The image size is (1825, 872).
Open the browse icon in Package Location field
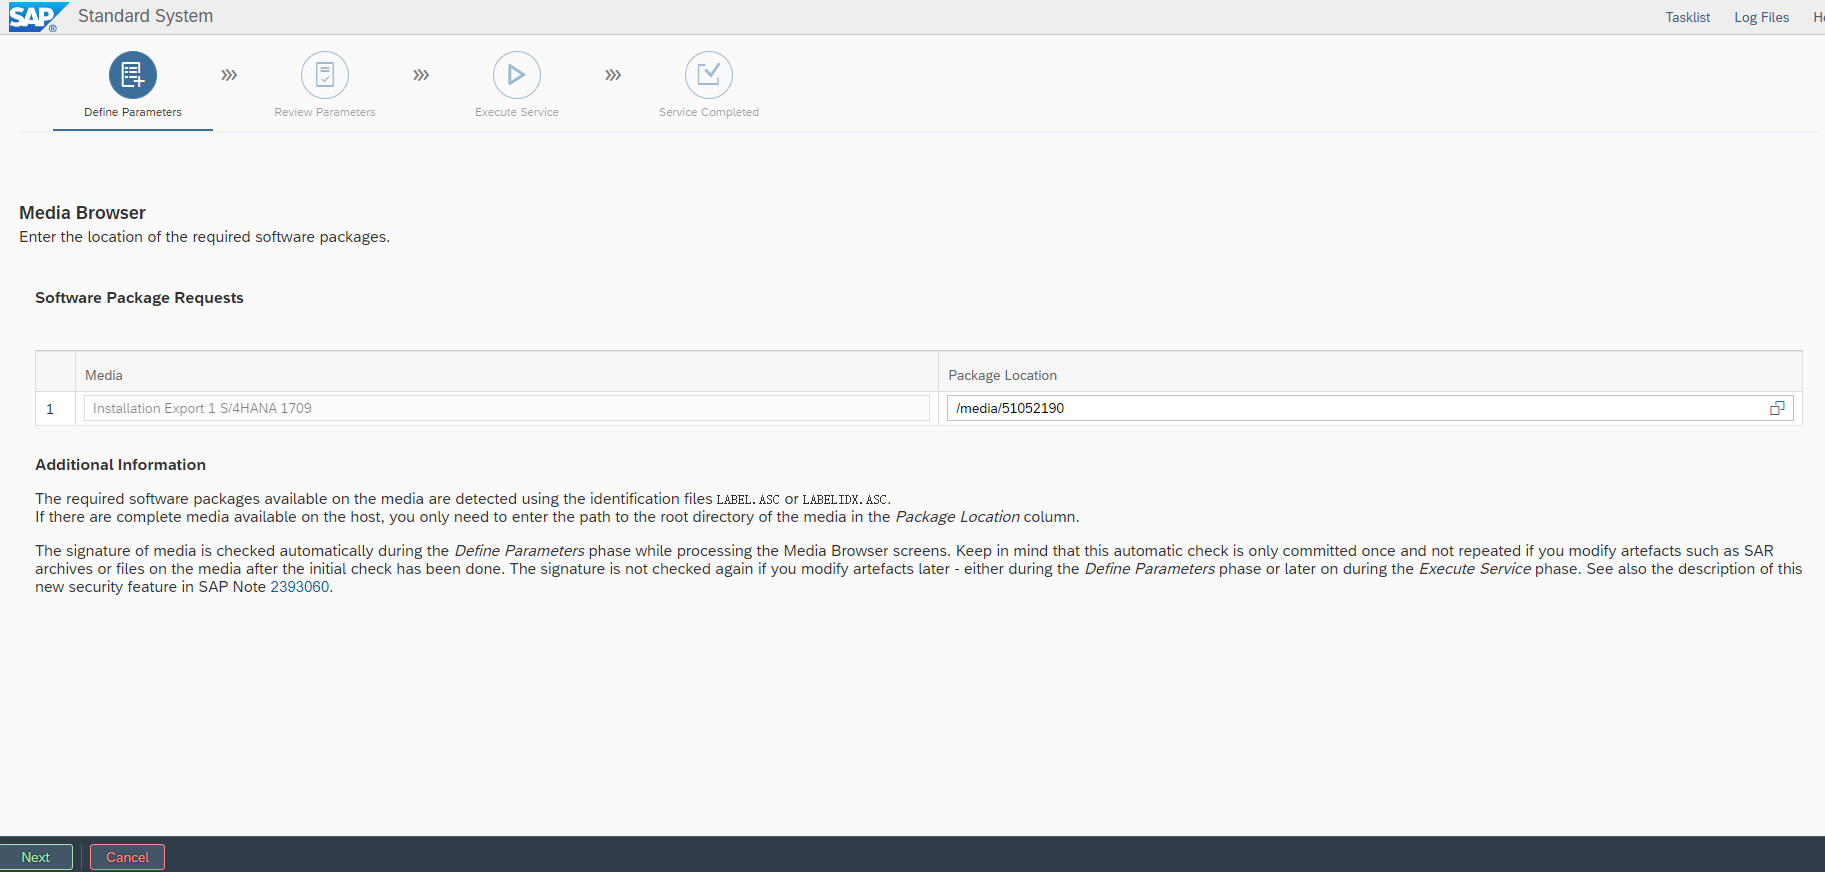tap(1777, 408)
